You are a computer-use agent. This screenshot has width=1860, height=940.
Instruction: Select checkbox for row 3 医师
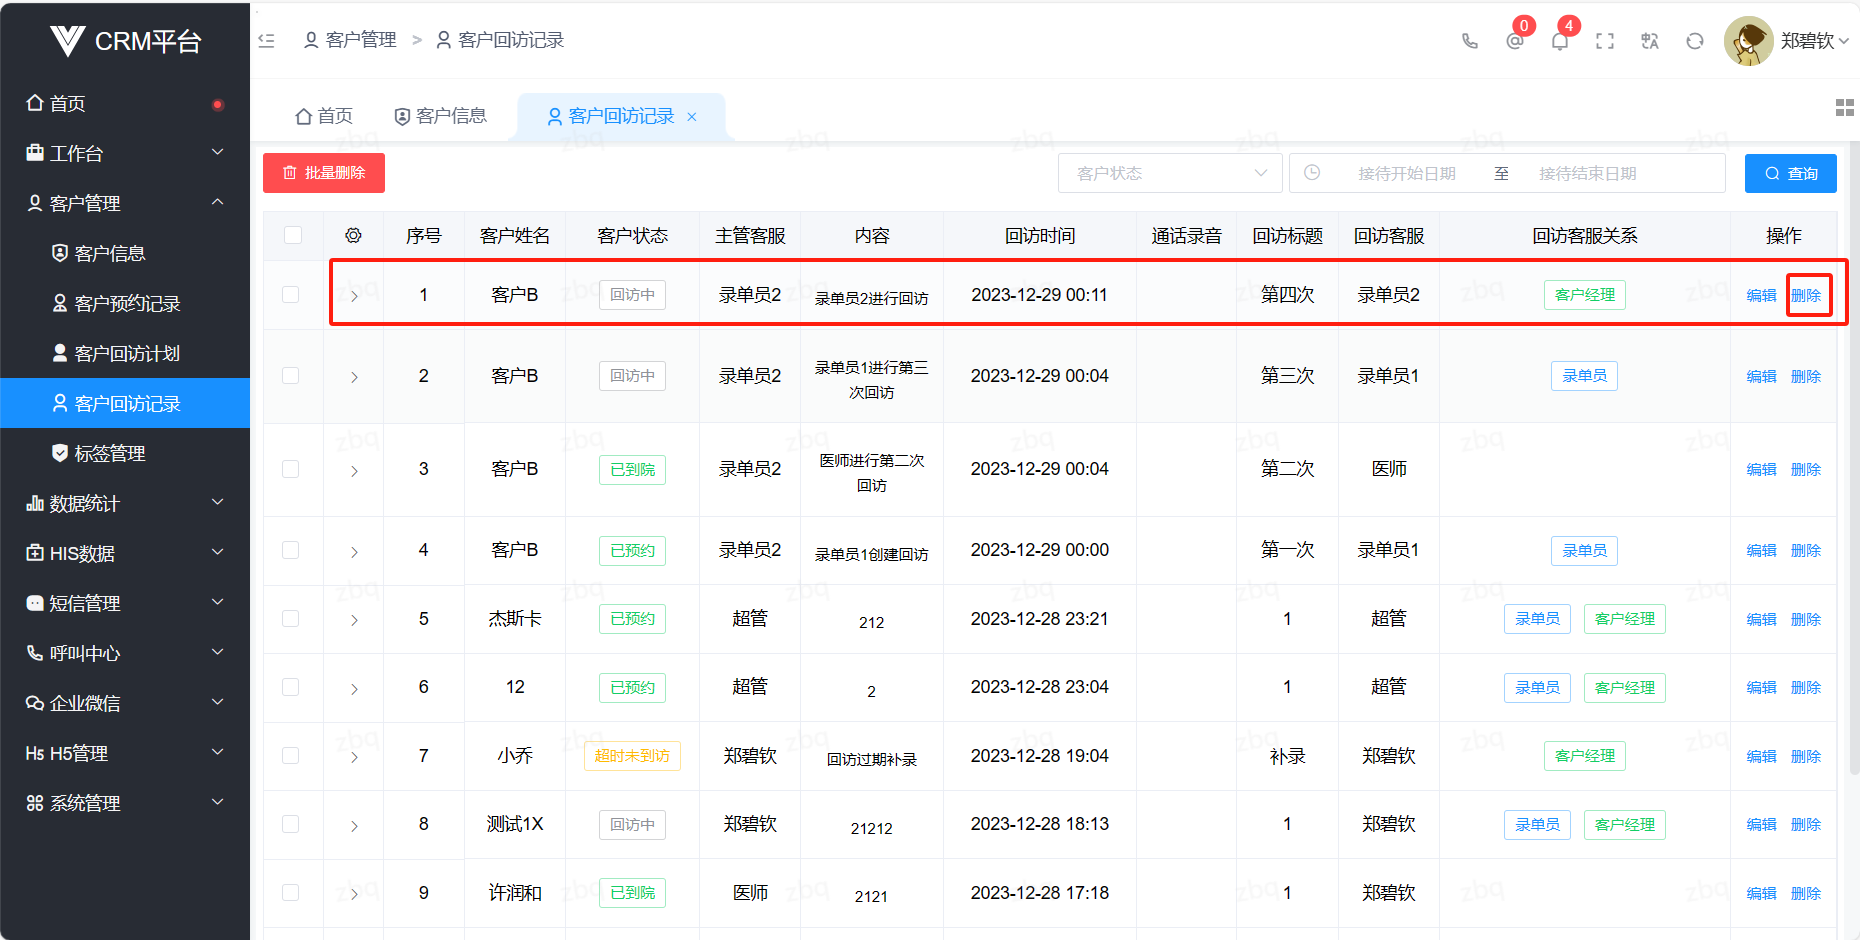(x=291, y=469)
